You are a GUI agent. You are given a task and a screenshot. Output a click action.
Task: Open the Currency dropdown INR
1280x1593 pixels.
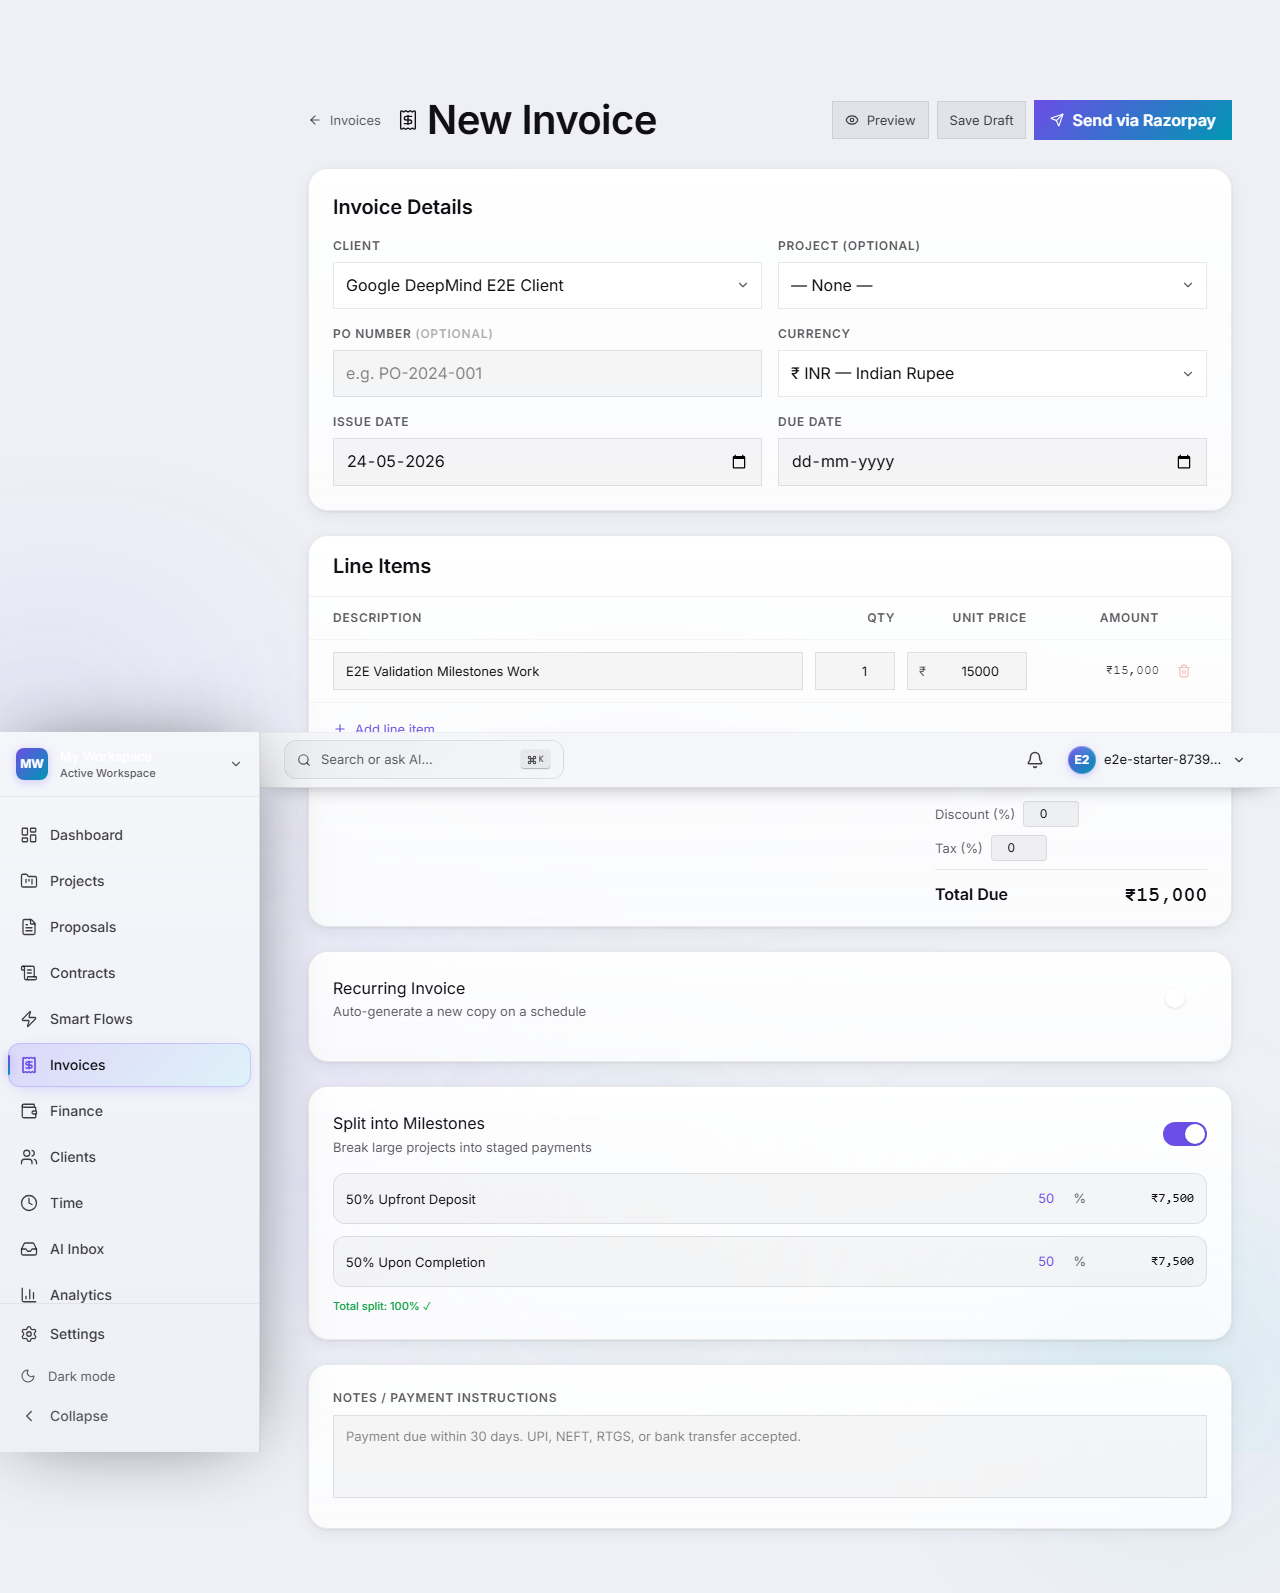(992, 374)
